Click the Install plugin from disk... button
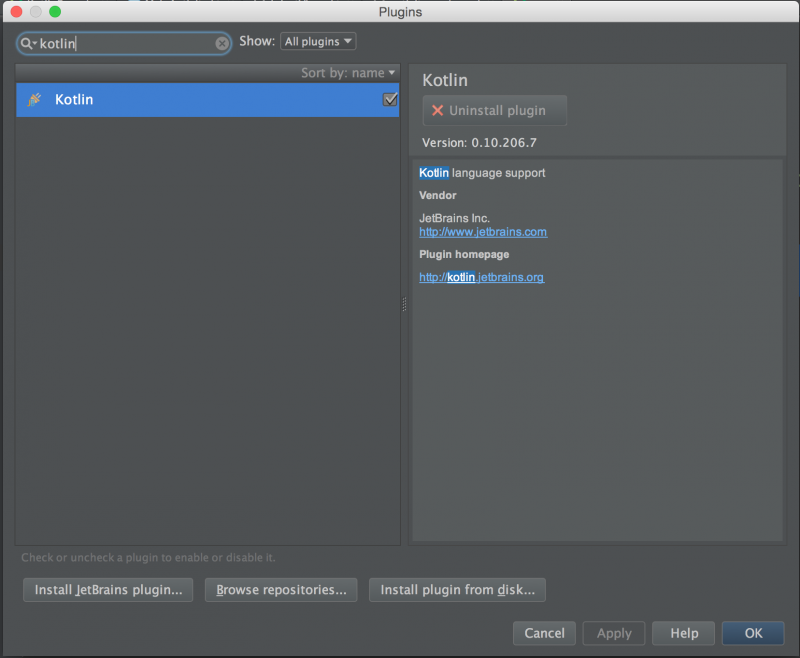This screenshot has height=658, width=800. click(x=457, y=590)
